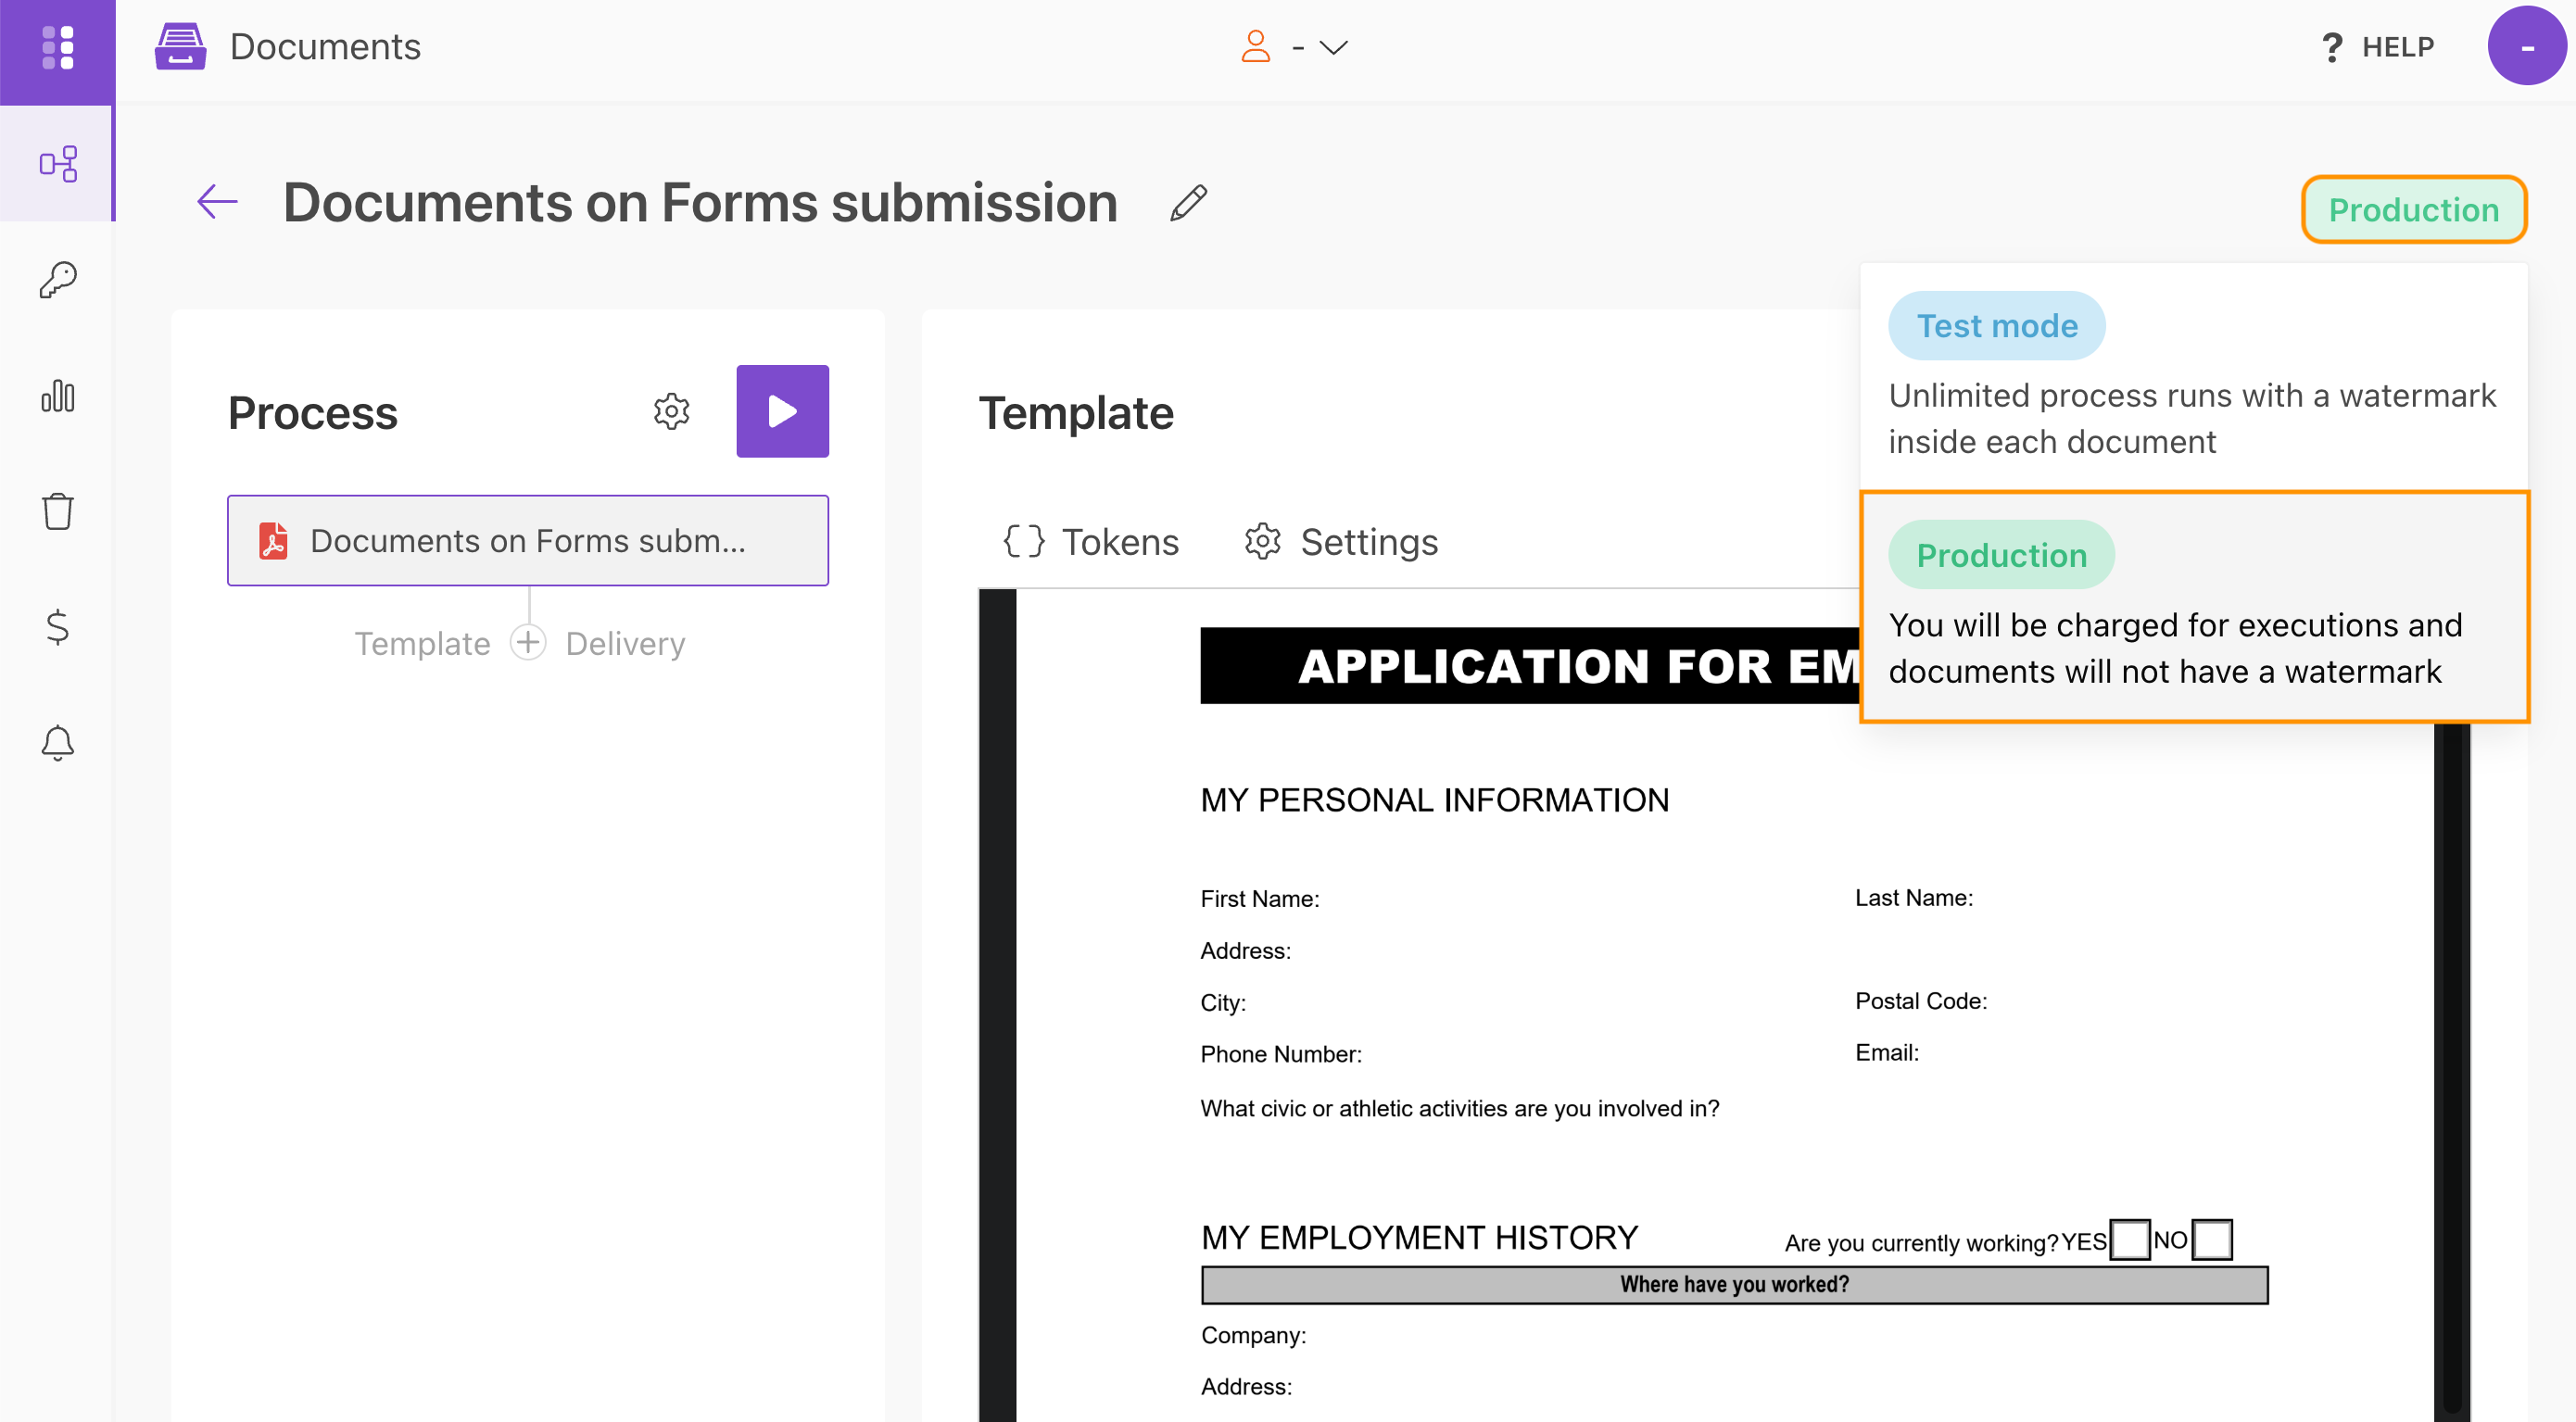Switch to the Settings tab
Image resolution: width=2576 pixels, height=1422 pixels.
pyautogui.click(x=1340, y=541)
